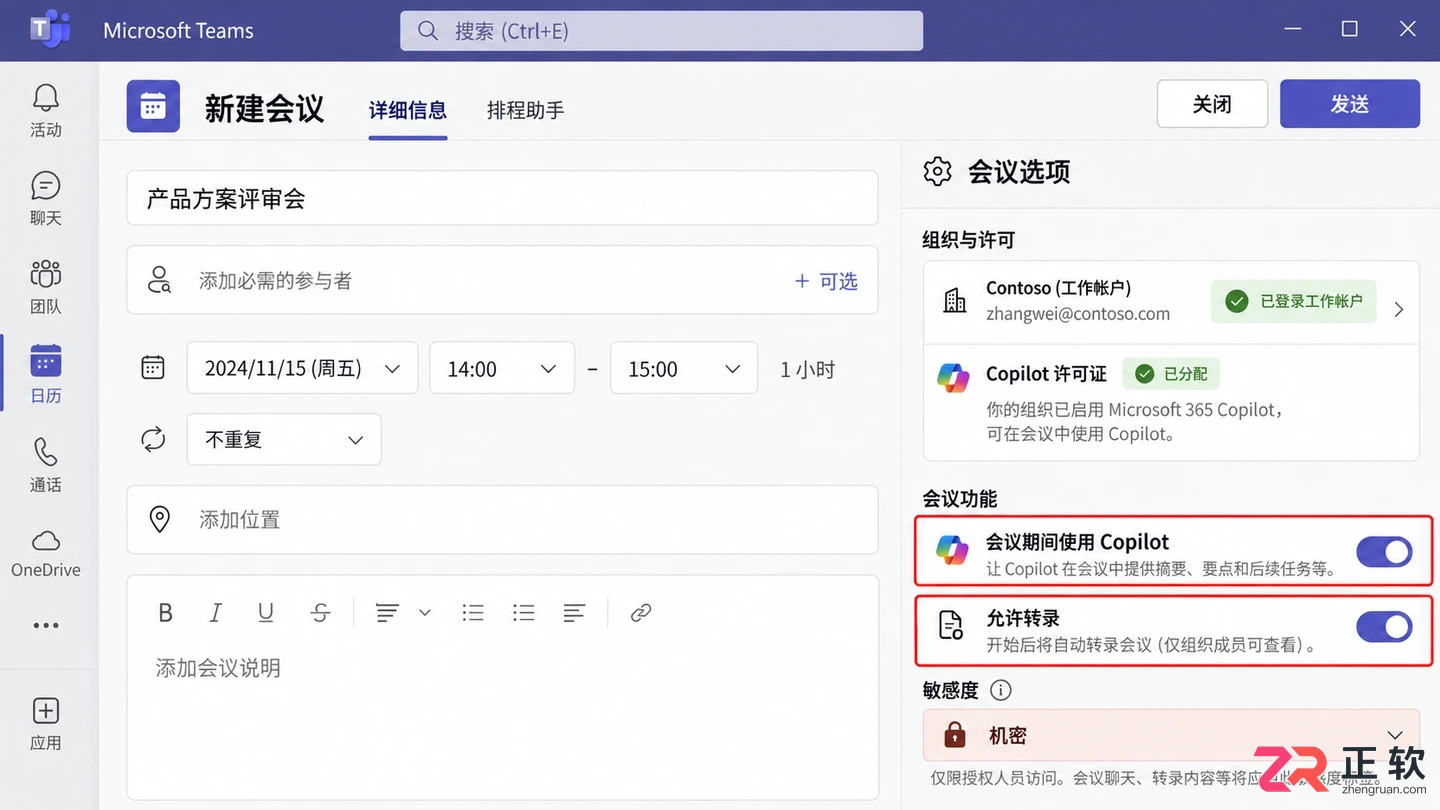Click the 已分配 Copilot license badge

1171,374
